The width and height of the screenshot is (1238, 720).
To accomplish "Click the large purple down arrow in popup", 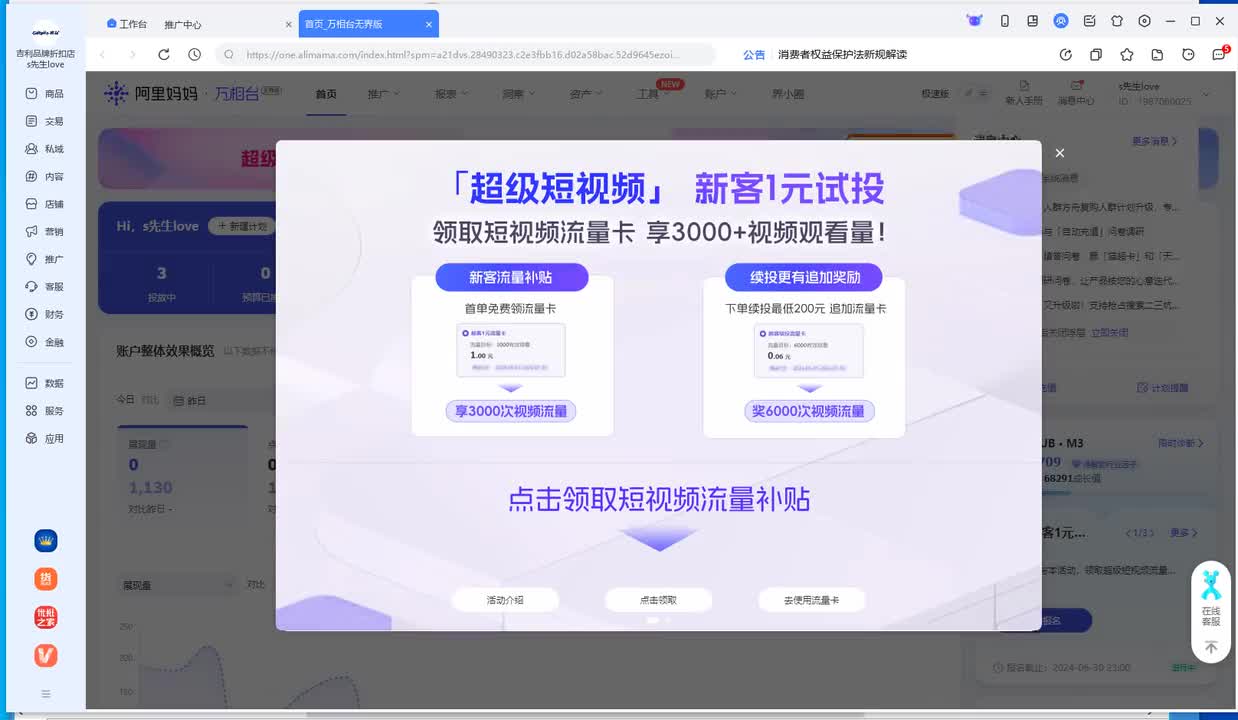I will click(x=658, y=540).
